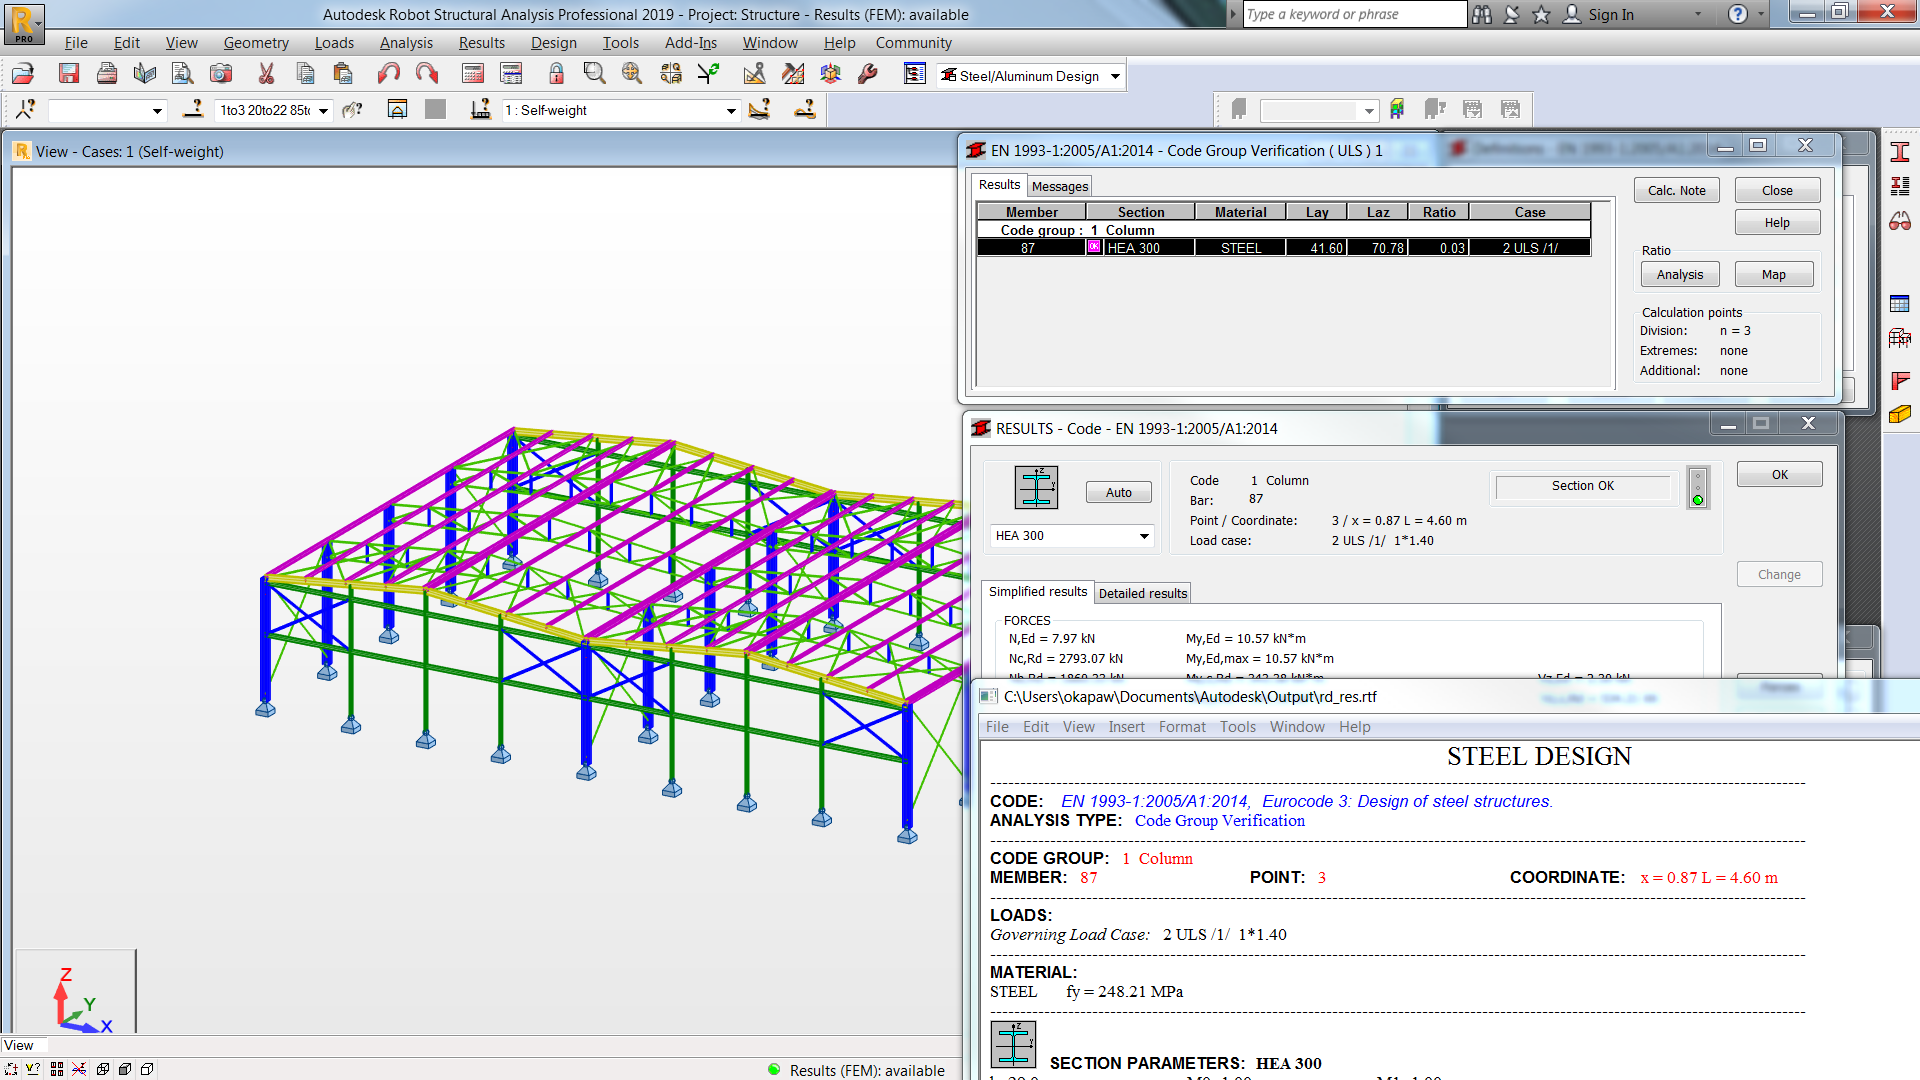Click the keyword search input field
This screenshot has width=1920, height=1080.
pyautogui.click(x=1354, y=14)
